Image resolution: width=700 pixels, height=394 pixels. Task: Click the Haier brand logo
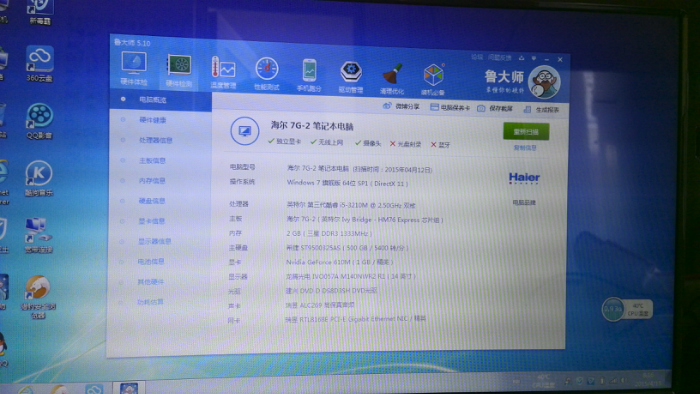coord(524,178)
